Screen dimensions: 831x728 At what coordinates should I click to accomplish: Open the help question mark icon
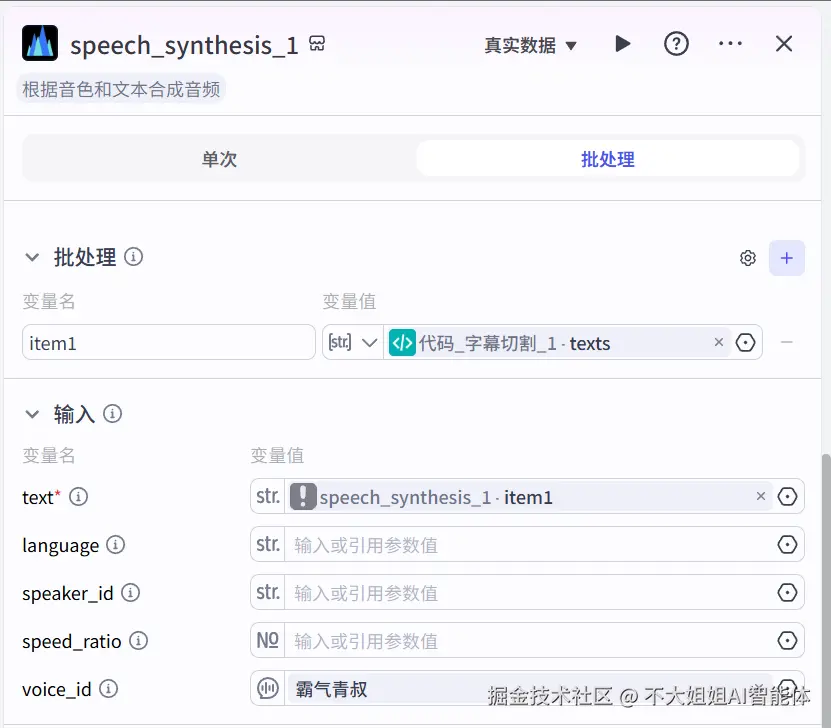(x=676, y=44)
